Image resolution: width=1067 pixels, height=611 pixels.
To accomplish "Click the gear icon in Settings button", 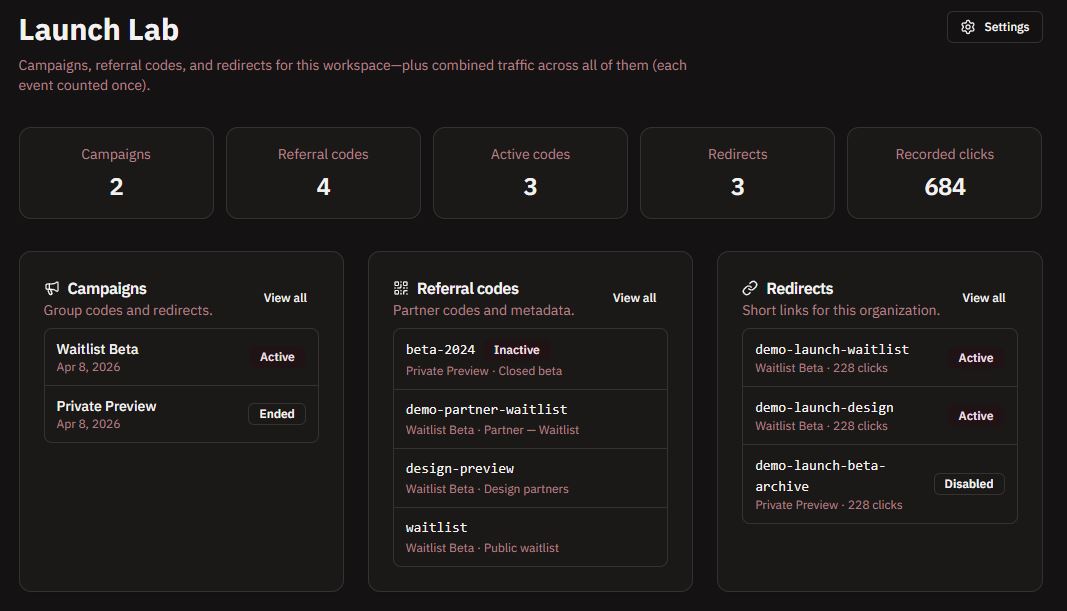I will (967, 27).
